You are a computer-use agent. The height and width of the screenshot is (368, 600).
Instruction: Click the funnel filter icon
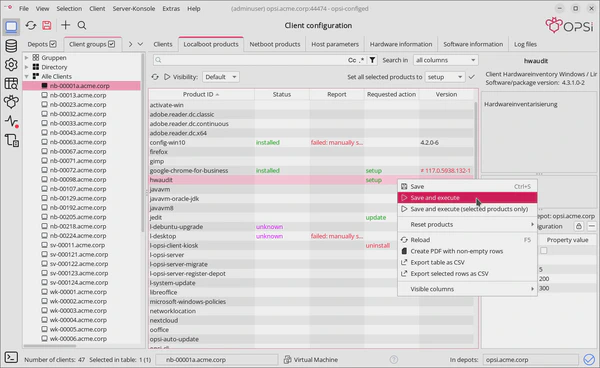click(x=372, y=60)
